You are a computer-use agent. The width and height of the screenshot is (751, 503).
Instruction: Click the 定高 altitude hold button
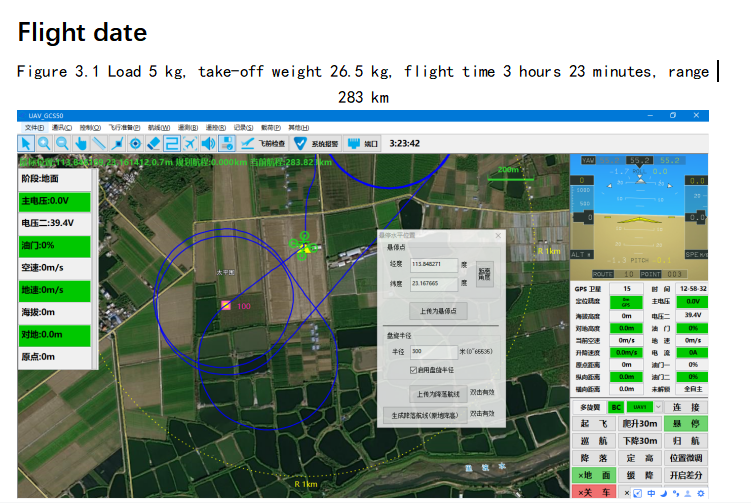[640, 458]
